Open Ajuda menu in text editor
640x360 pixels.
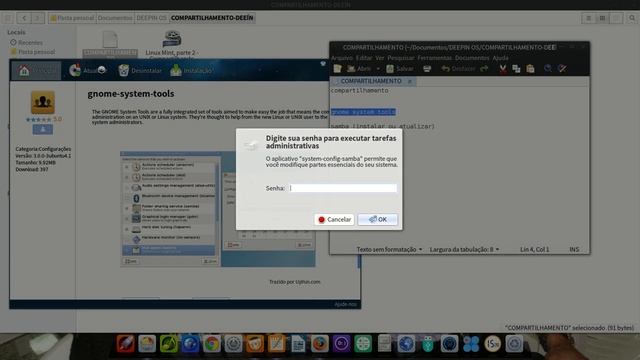(500, 58)
